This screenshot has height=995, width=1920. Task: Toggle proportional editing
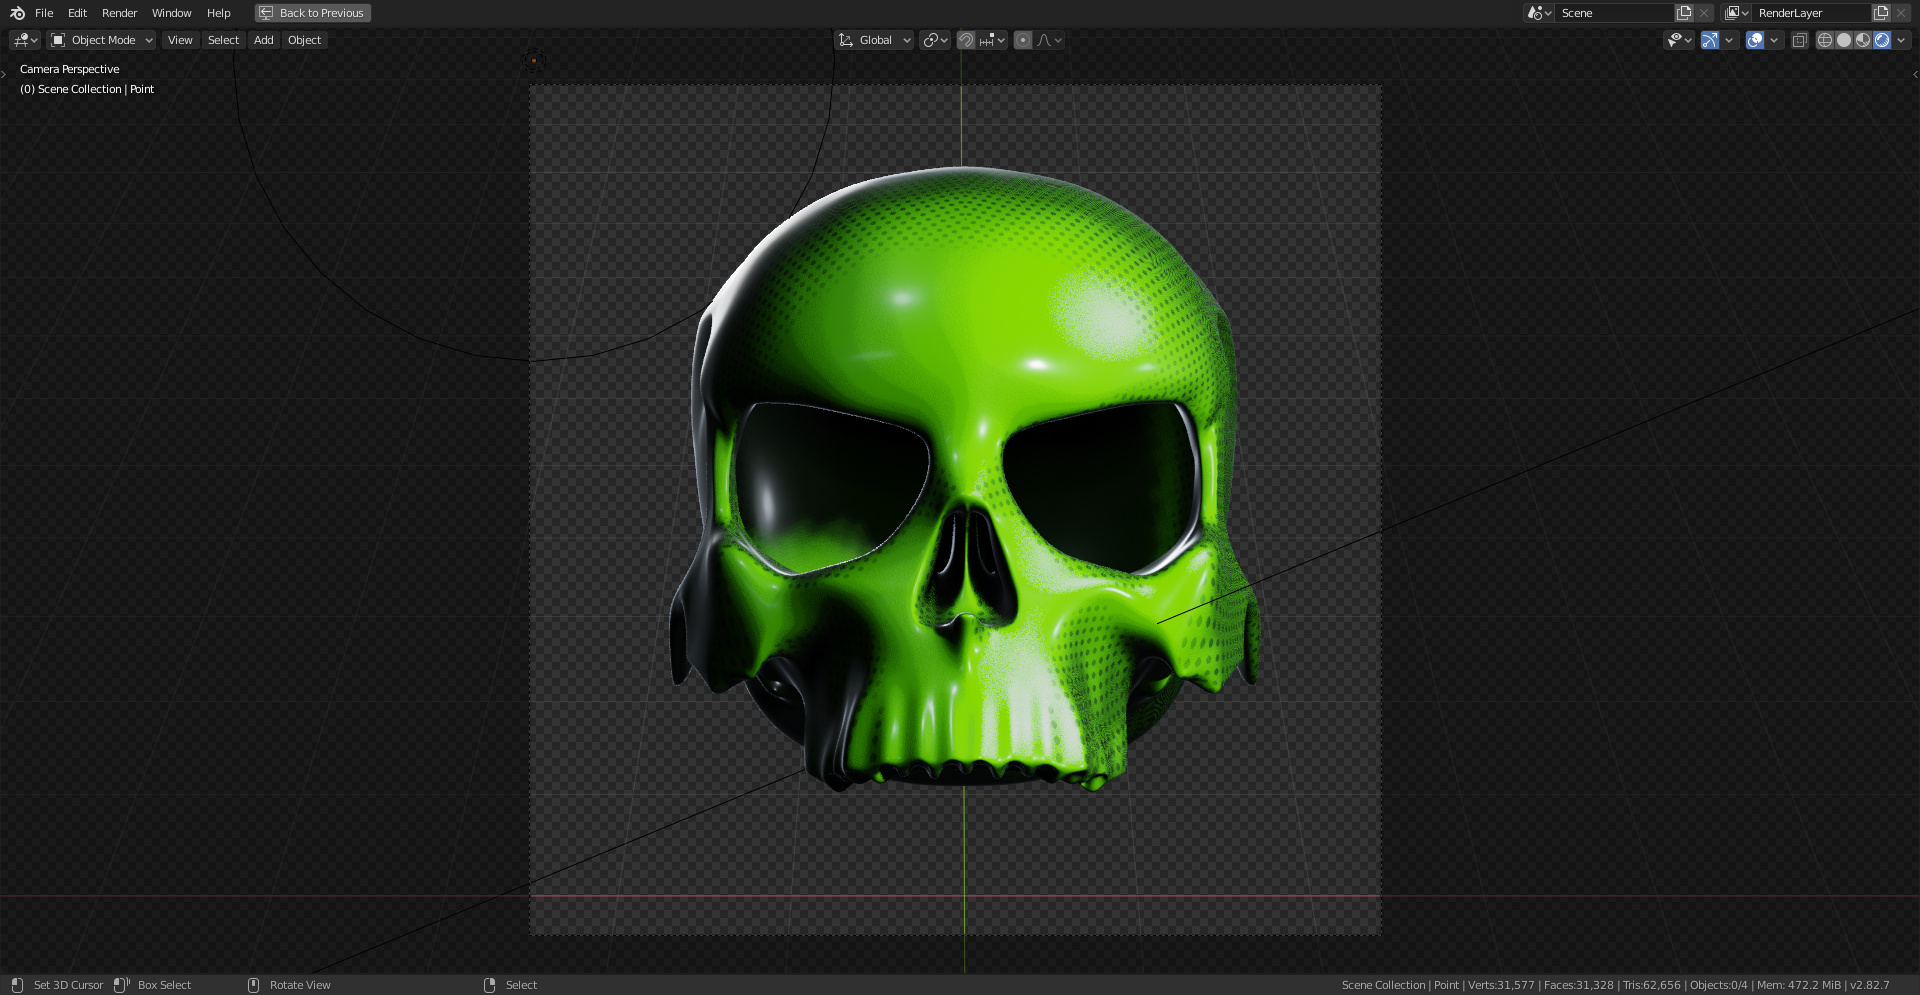(x=1023, y=40)
